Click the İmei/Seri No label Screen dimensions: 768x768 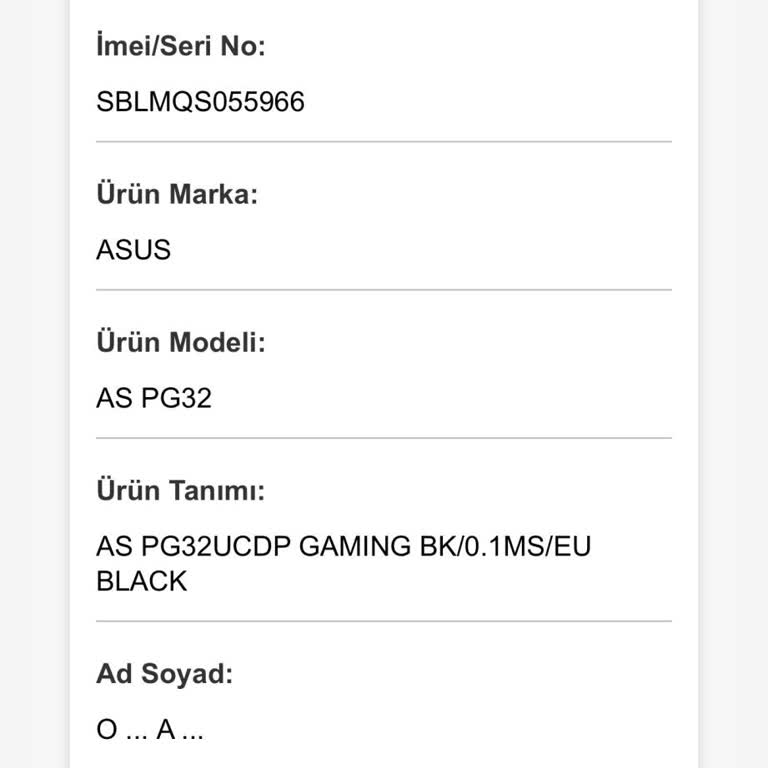(x=181, y=46)
